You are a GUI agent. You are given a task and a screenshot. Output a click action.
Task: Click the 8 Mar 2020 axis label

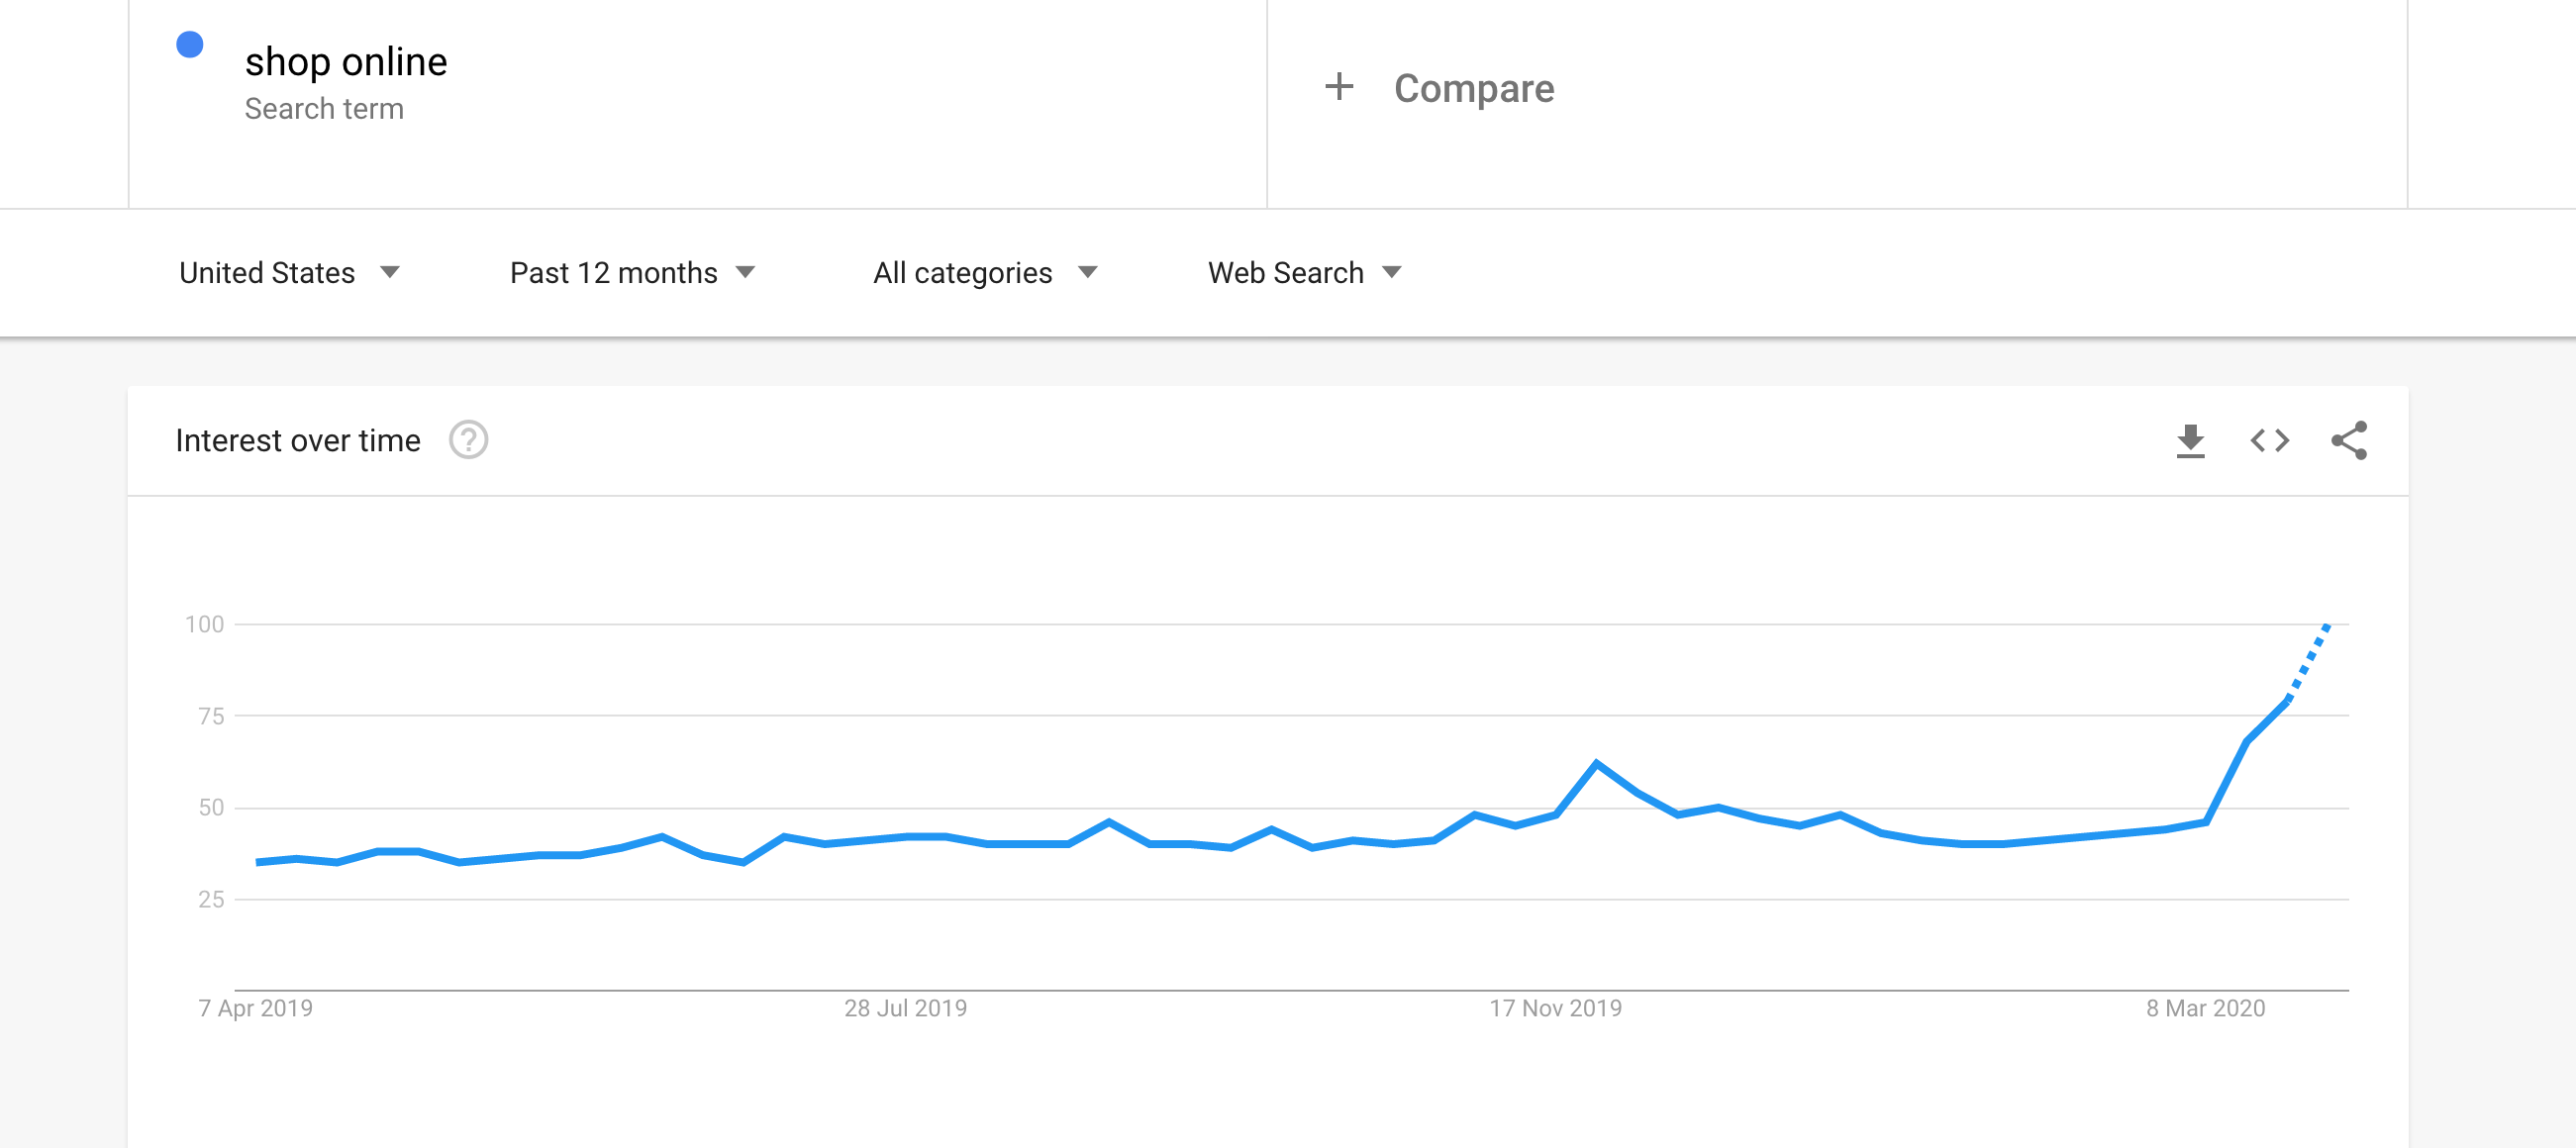click(2205, 1008)
